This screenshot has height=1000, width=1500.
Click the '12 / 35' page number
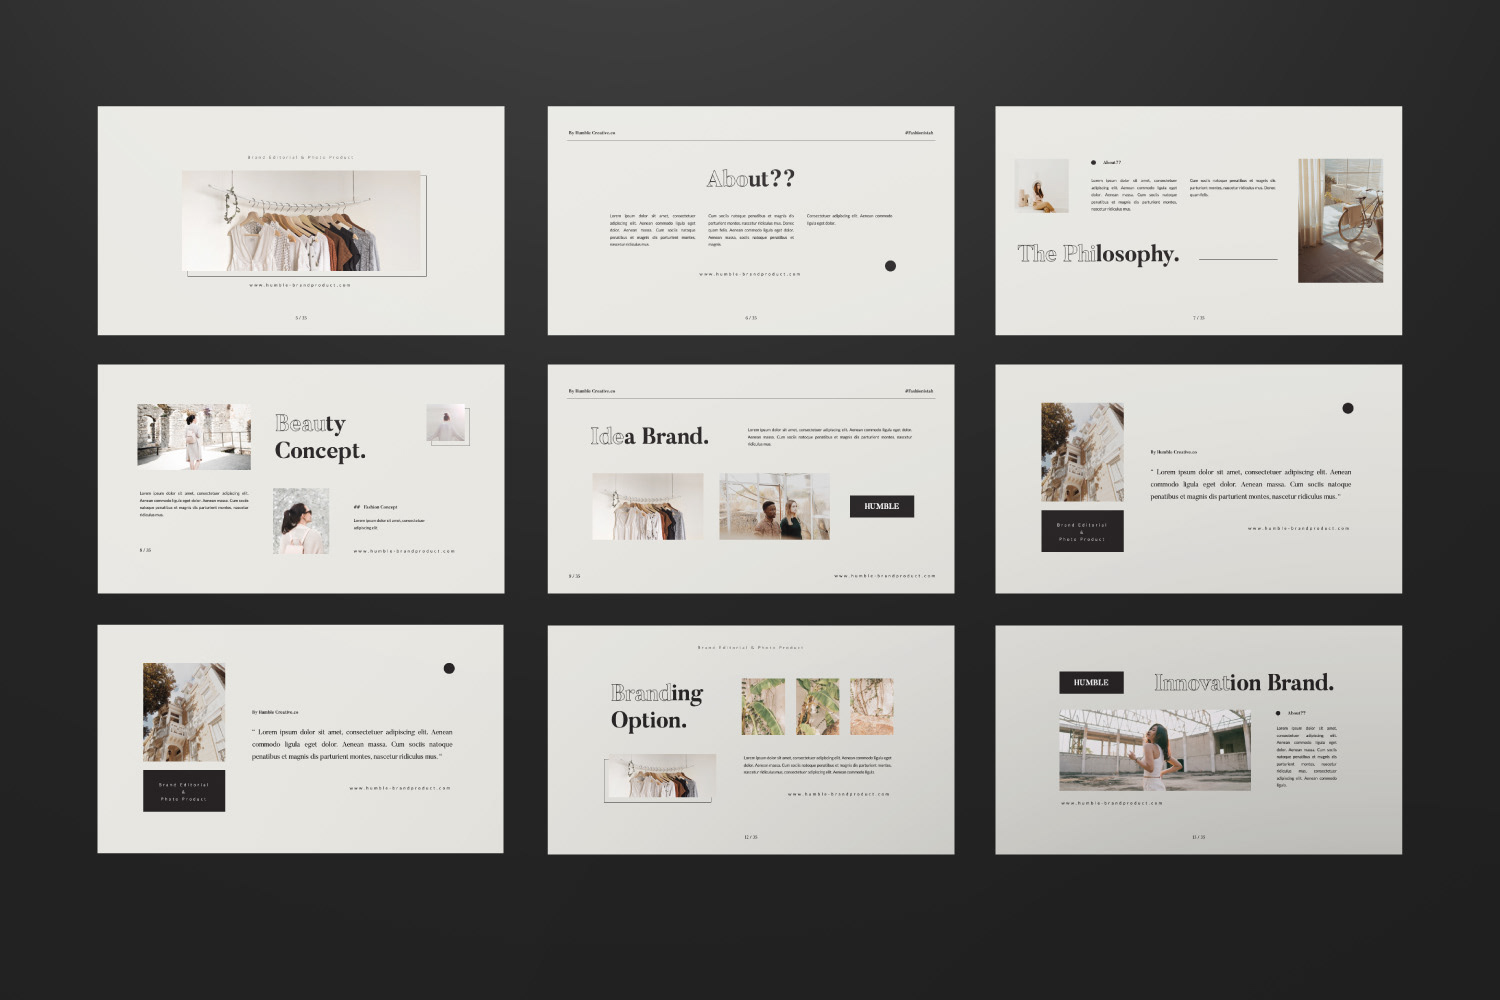click(x=751, y=837)
